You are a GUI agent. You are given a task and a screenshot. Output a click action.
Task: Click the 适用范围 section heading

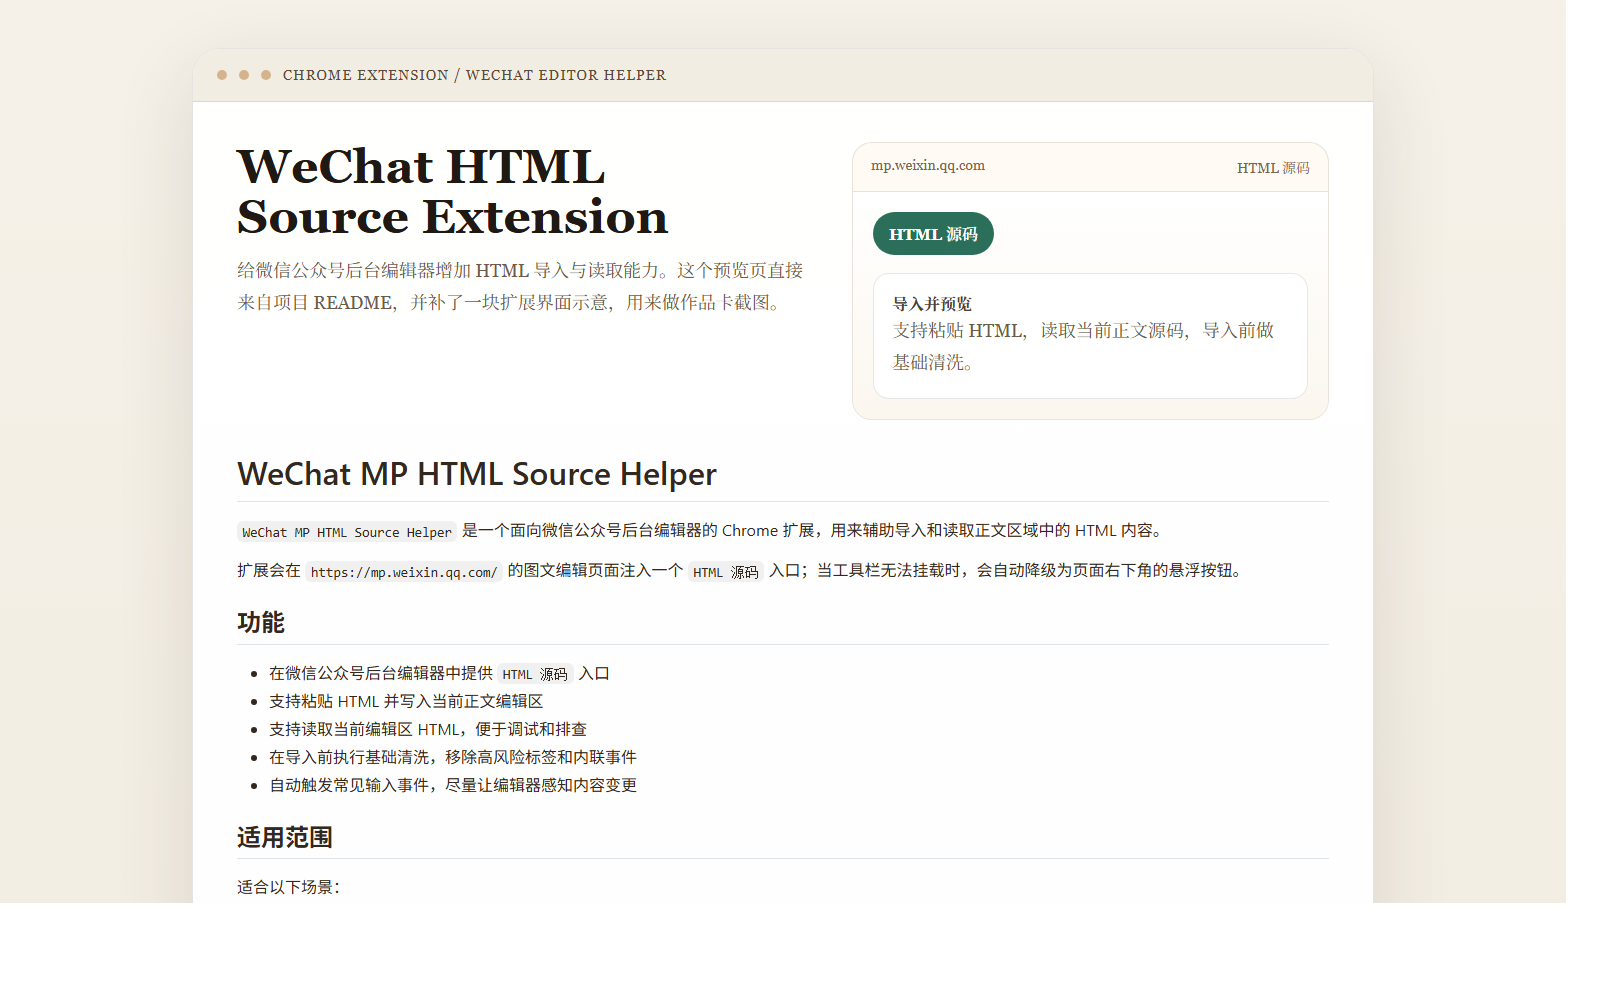(x=284, y=837)
